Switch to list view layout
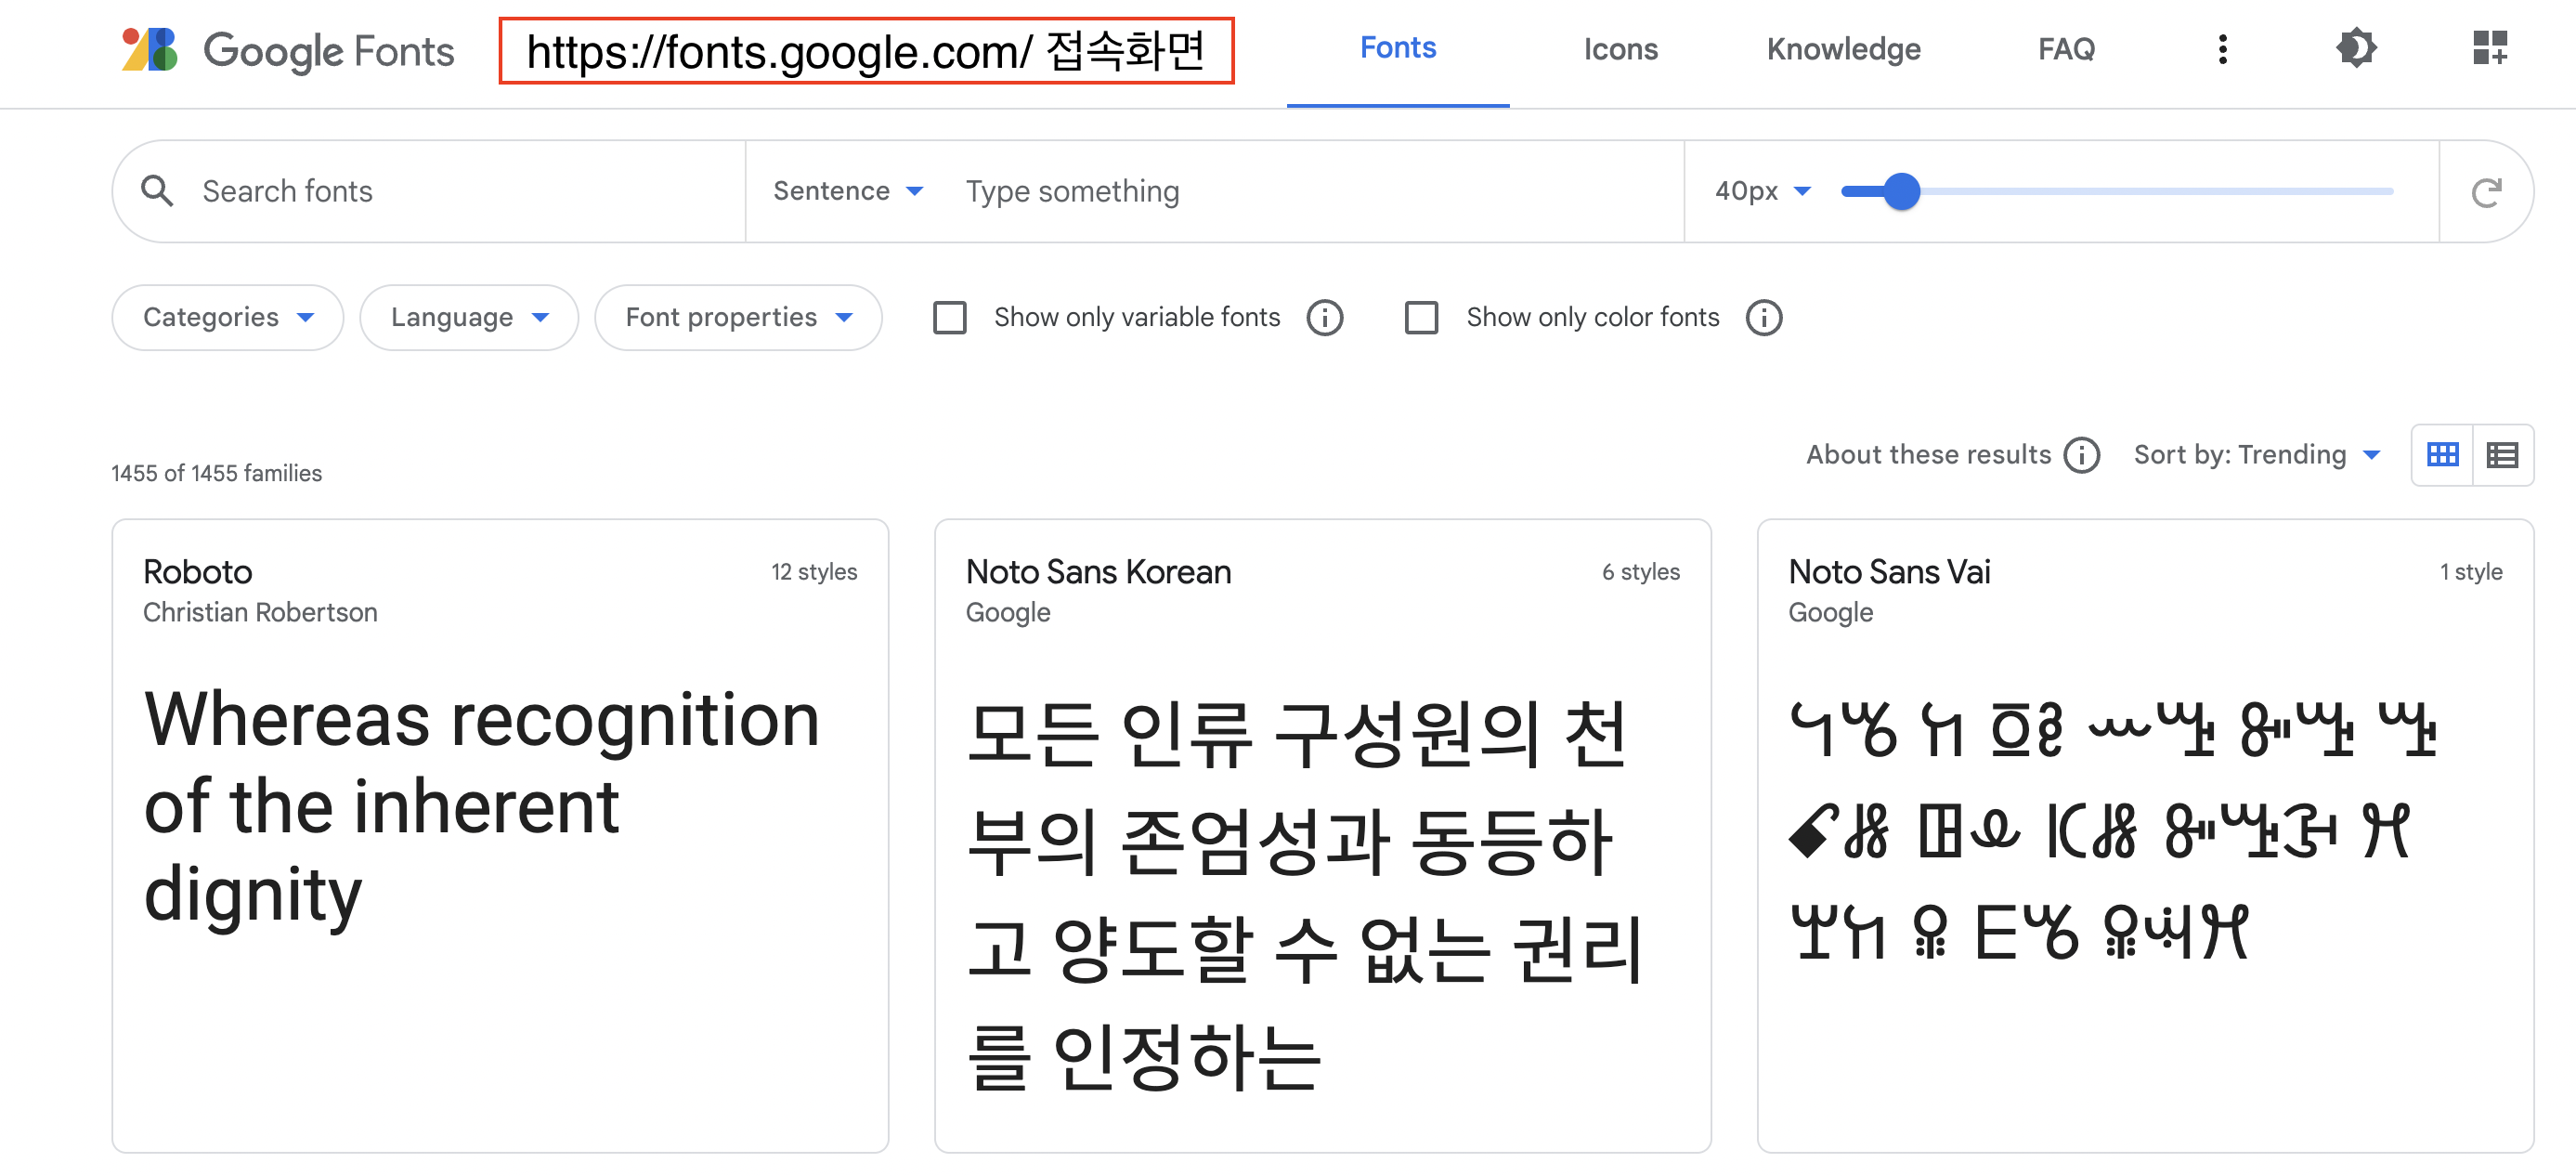2576x1176 pixels. click(x=2502, y=455)
